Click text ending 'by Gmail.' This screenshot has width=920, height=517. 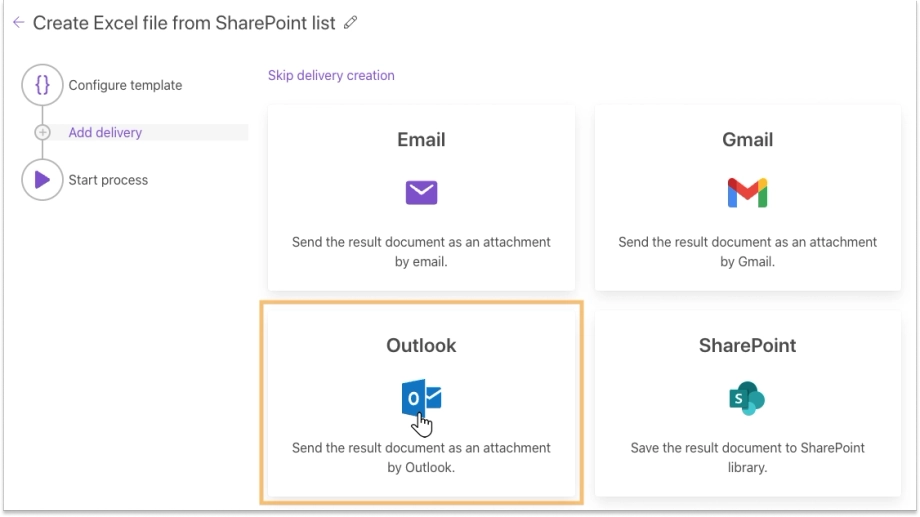748,252
